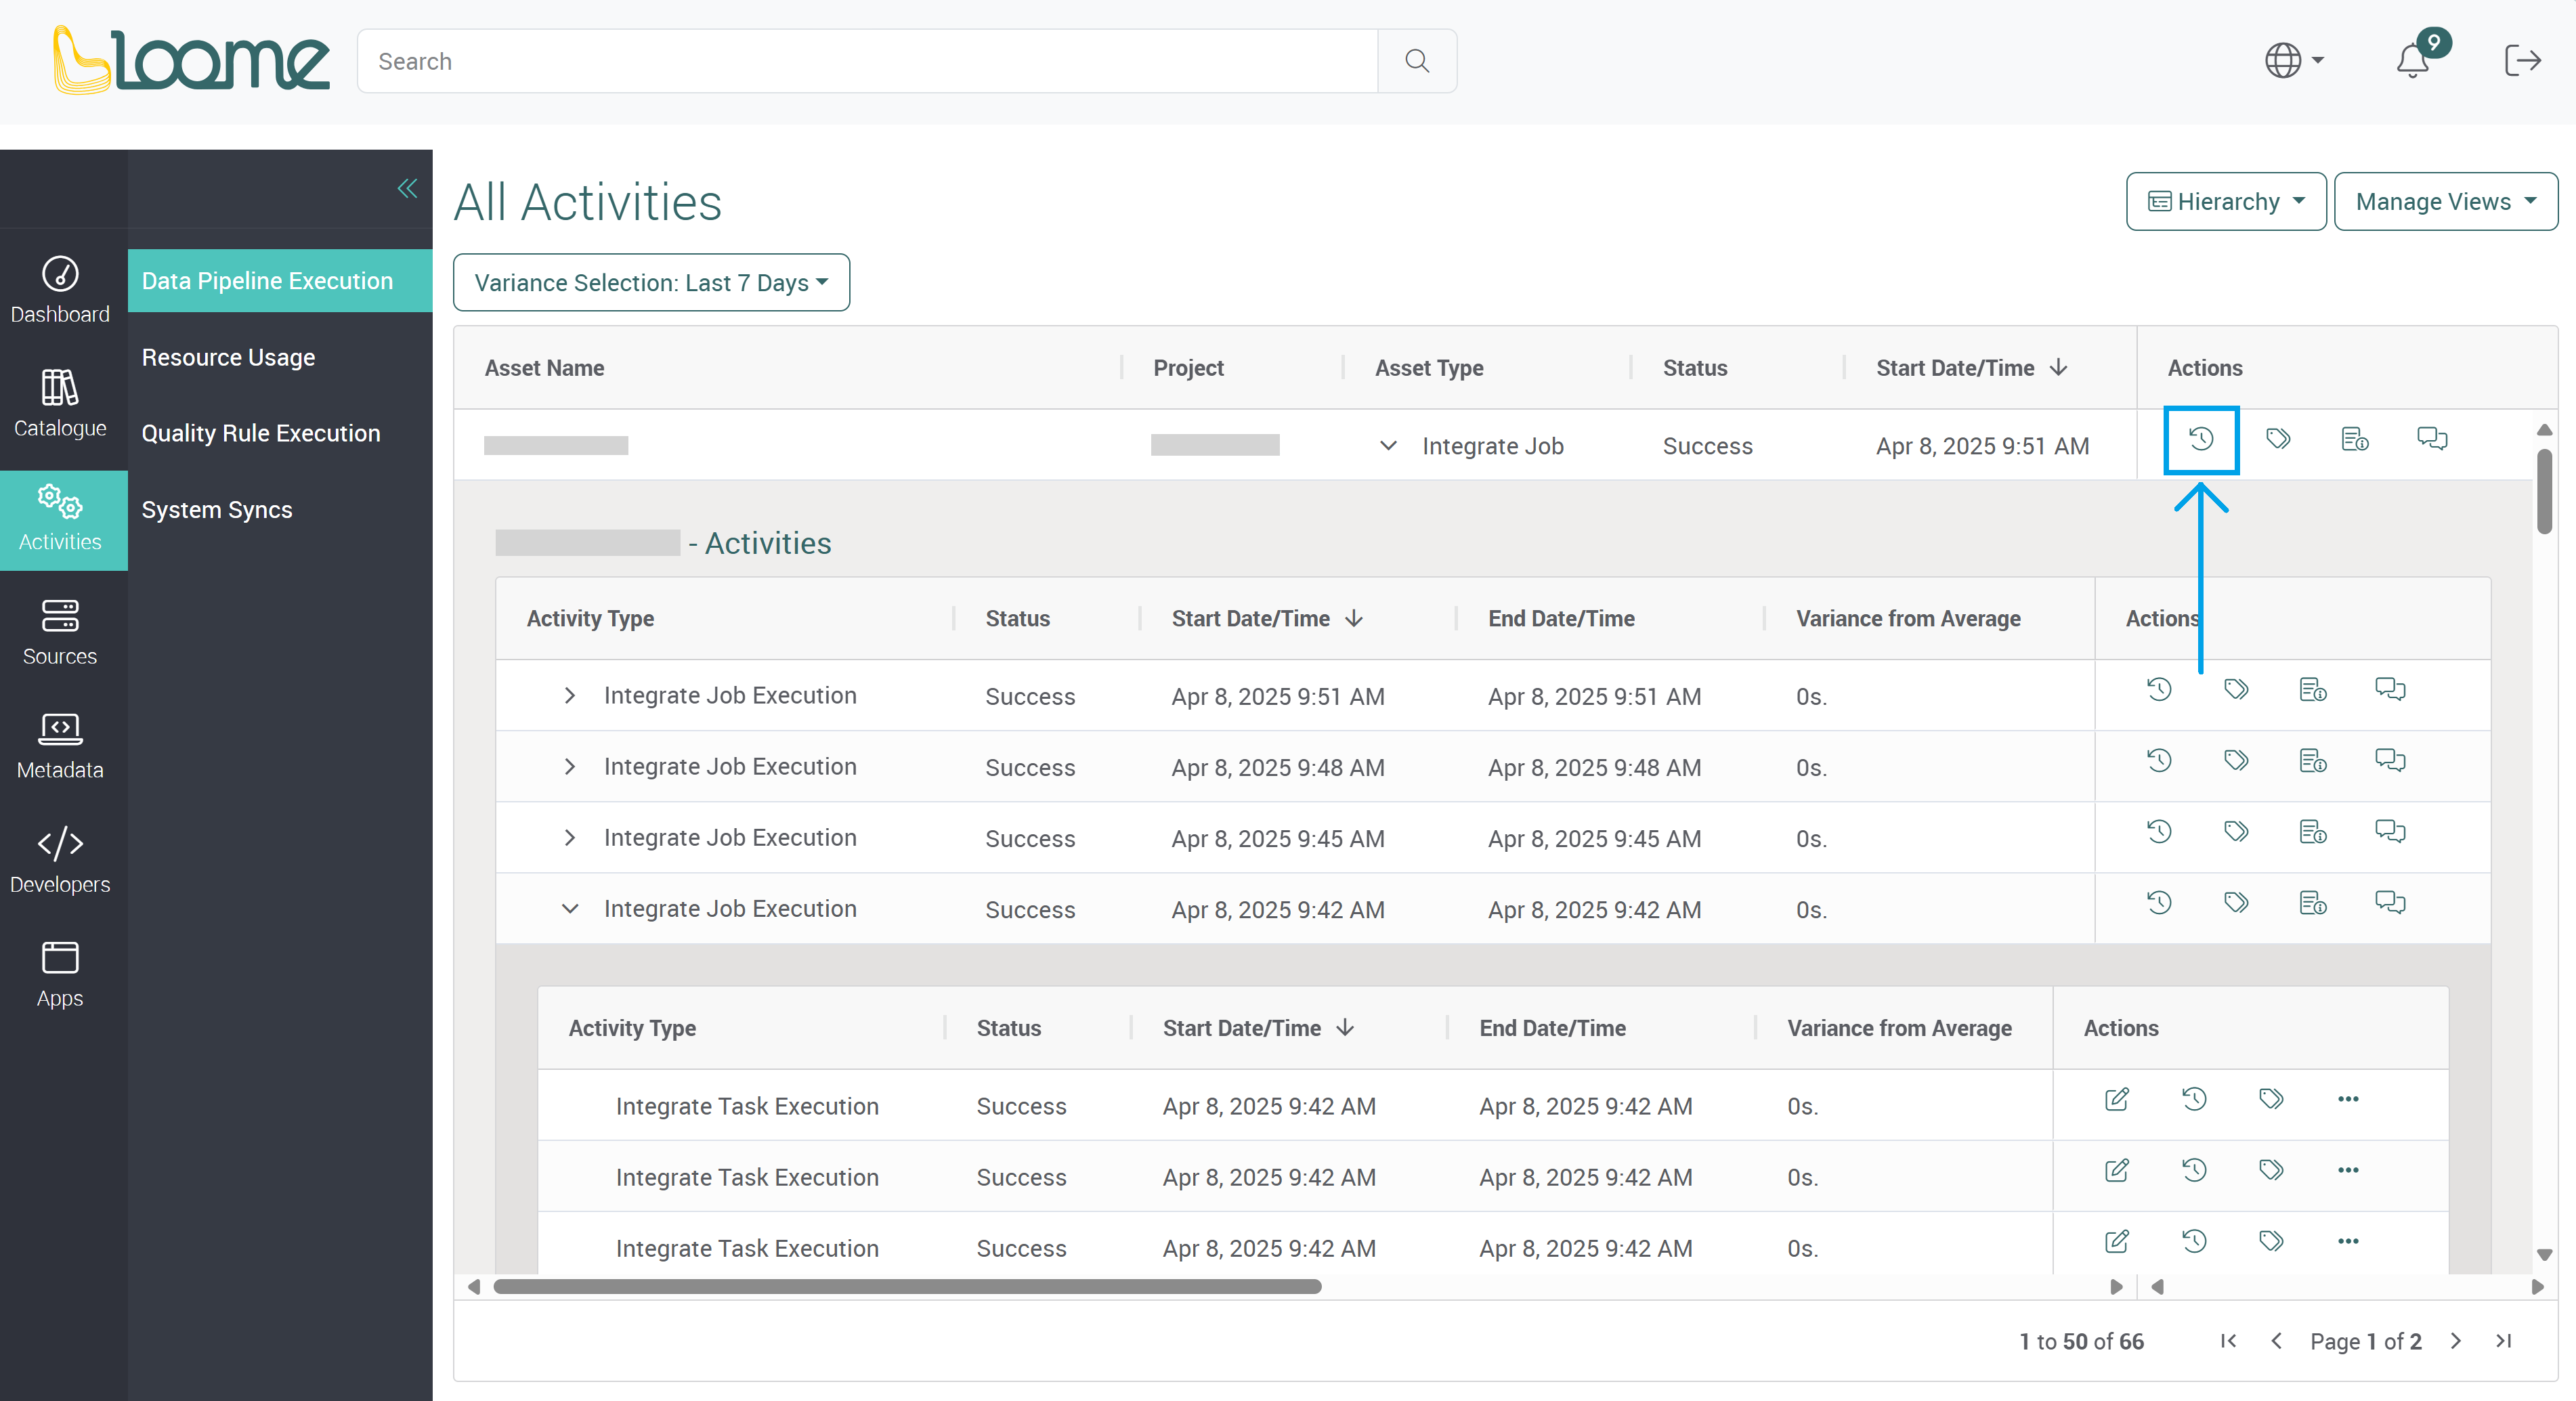This screenshot has height=1401, width=2576.
Task: Sort by top-level Status column
Action: [x=1694, y=368]
